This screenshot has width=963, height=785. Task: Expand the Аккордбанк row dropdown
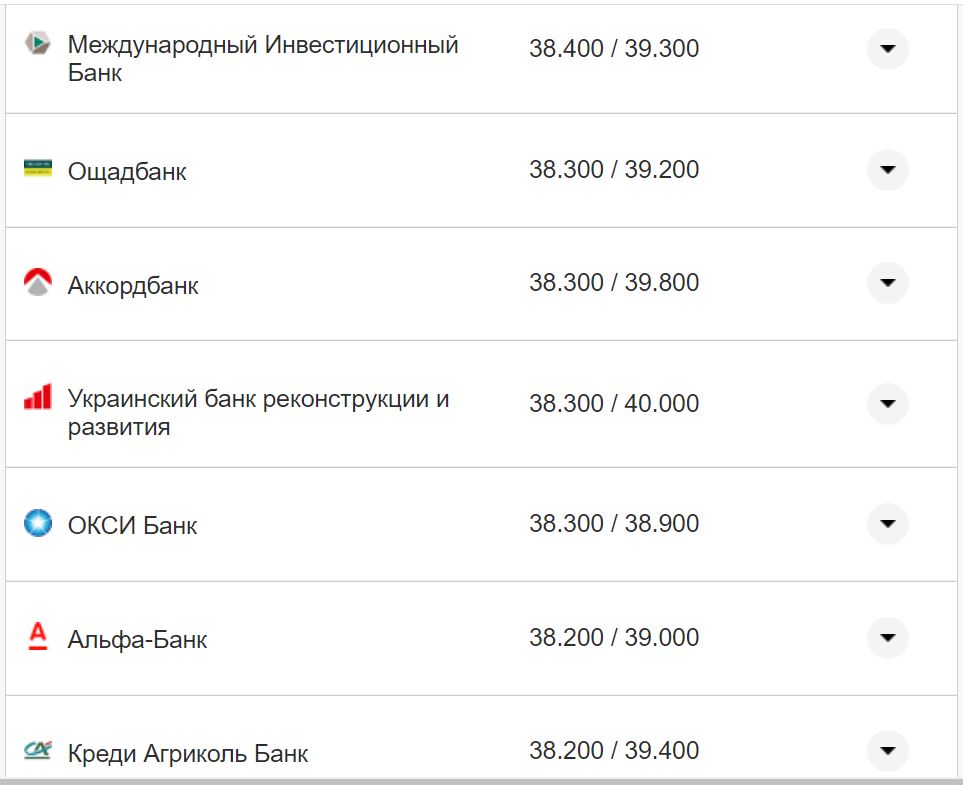tap(887, 283)
